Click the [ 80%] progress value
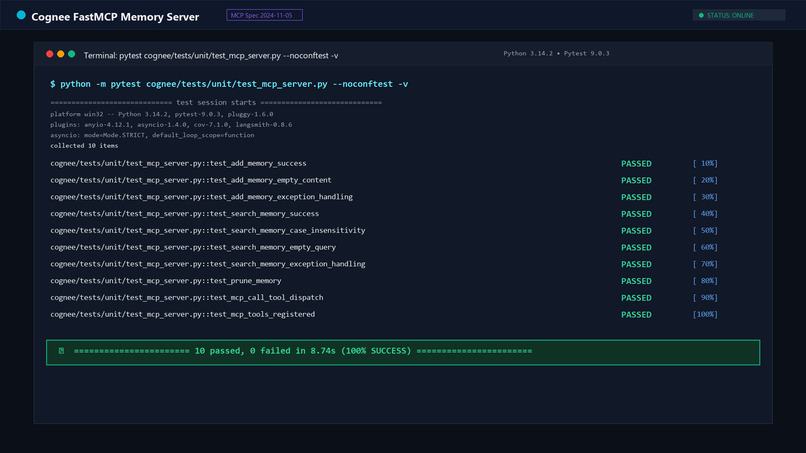806x453 pixels. pyautogui.click(x=705, y=281)
